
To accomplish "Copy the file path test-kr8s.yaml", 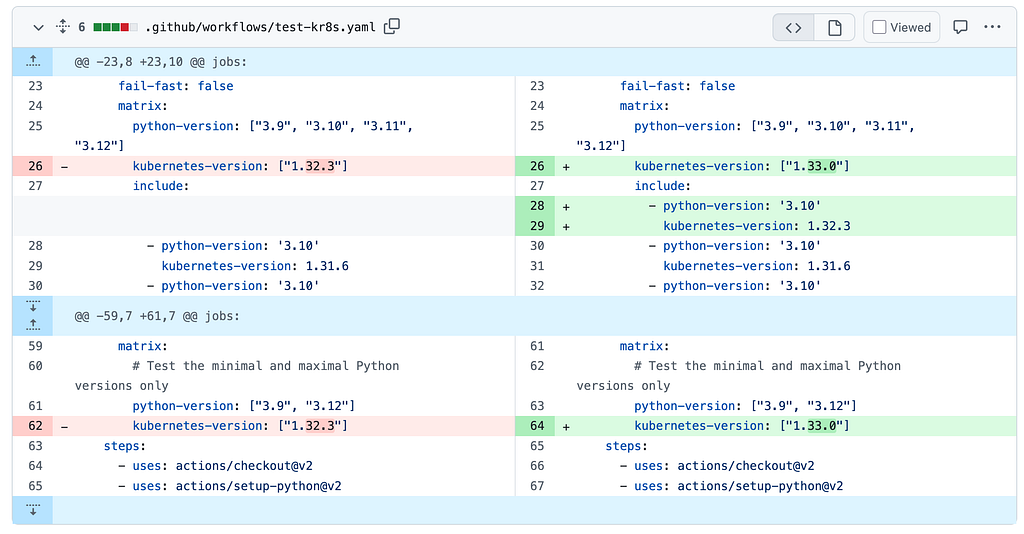I will point(392,27).
